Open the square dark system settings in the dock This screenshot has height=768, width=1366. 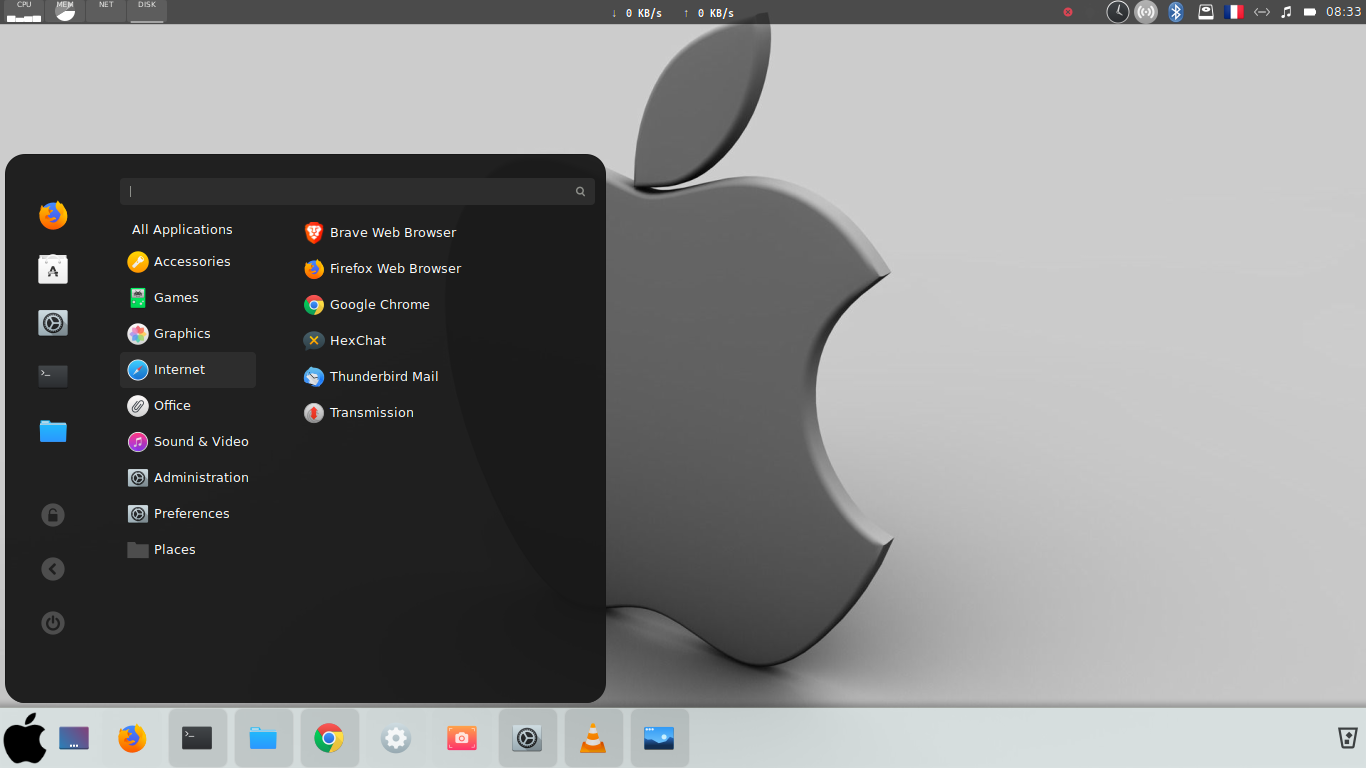(527, 739)
